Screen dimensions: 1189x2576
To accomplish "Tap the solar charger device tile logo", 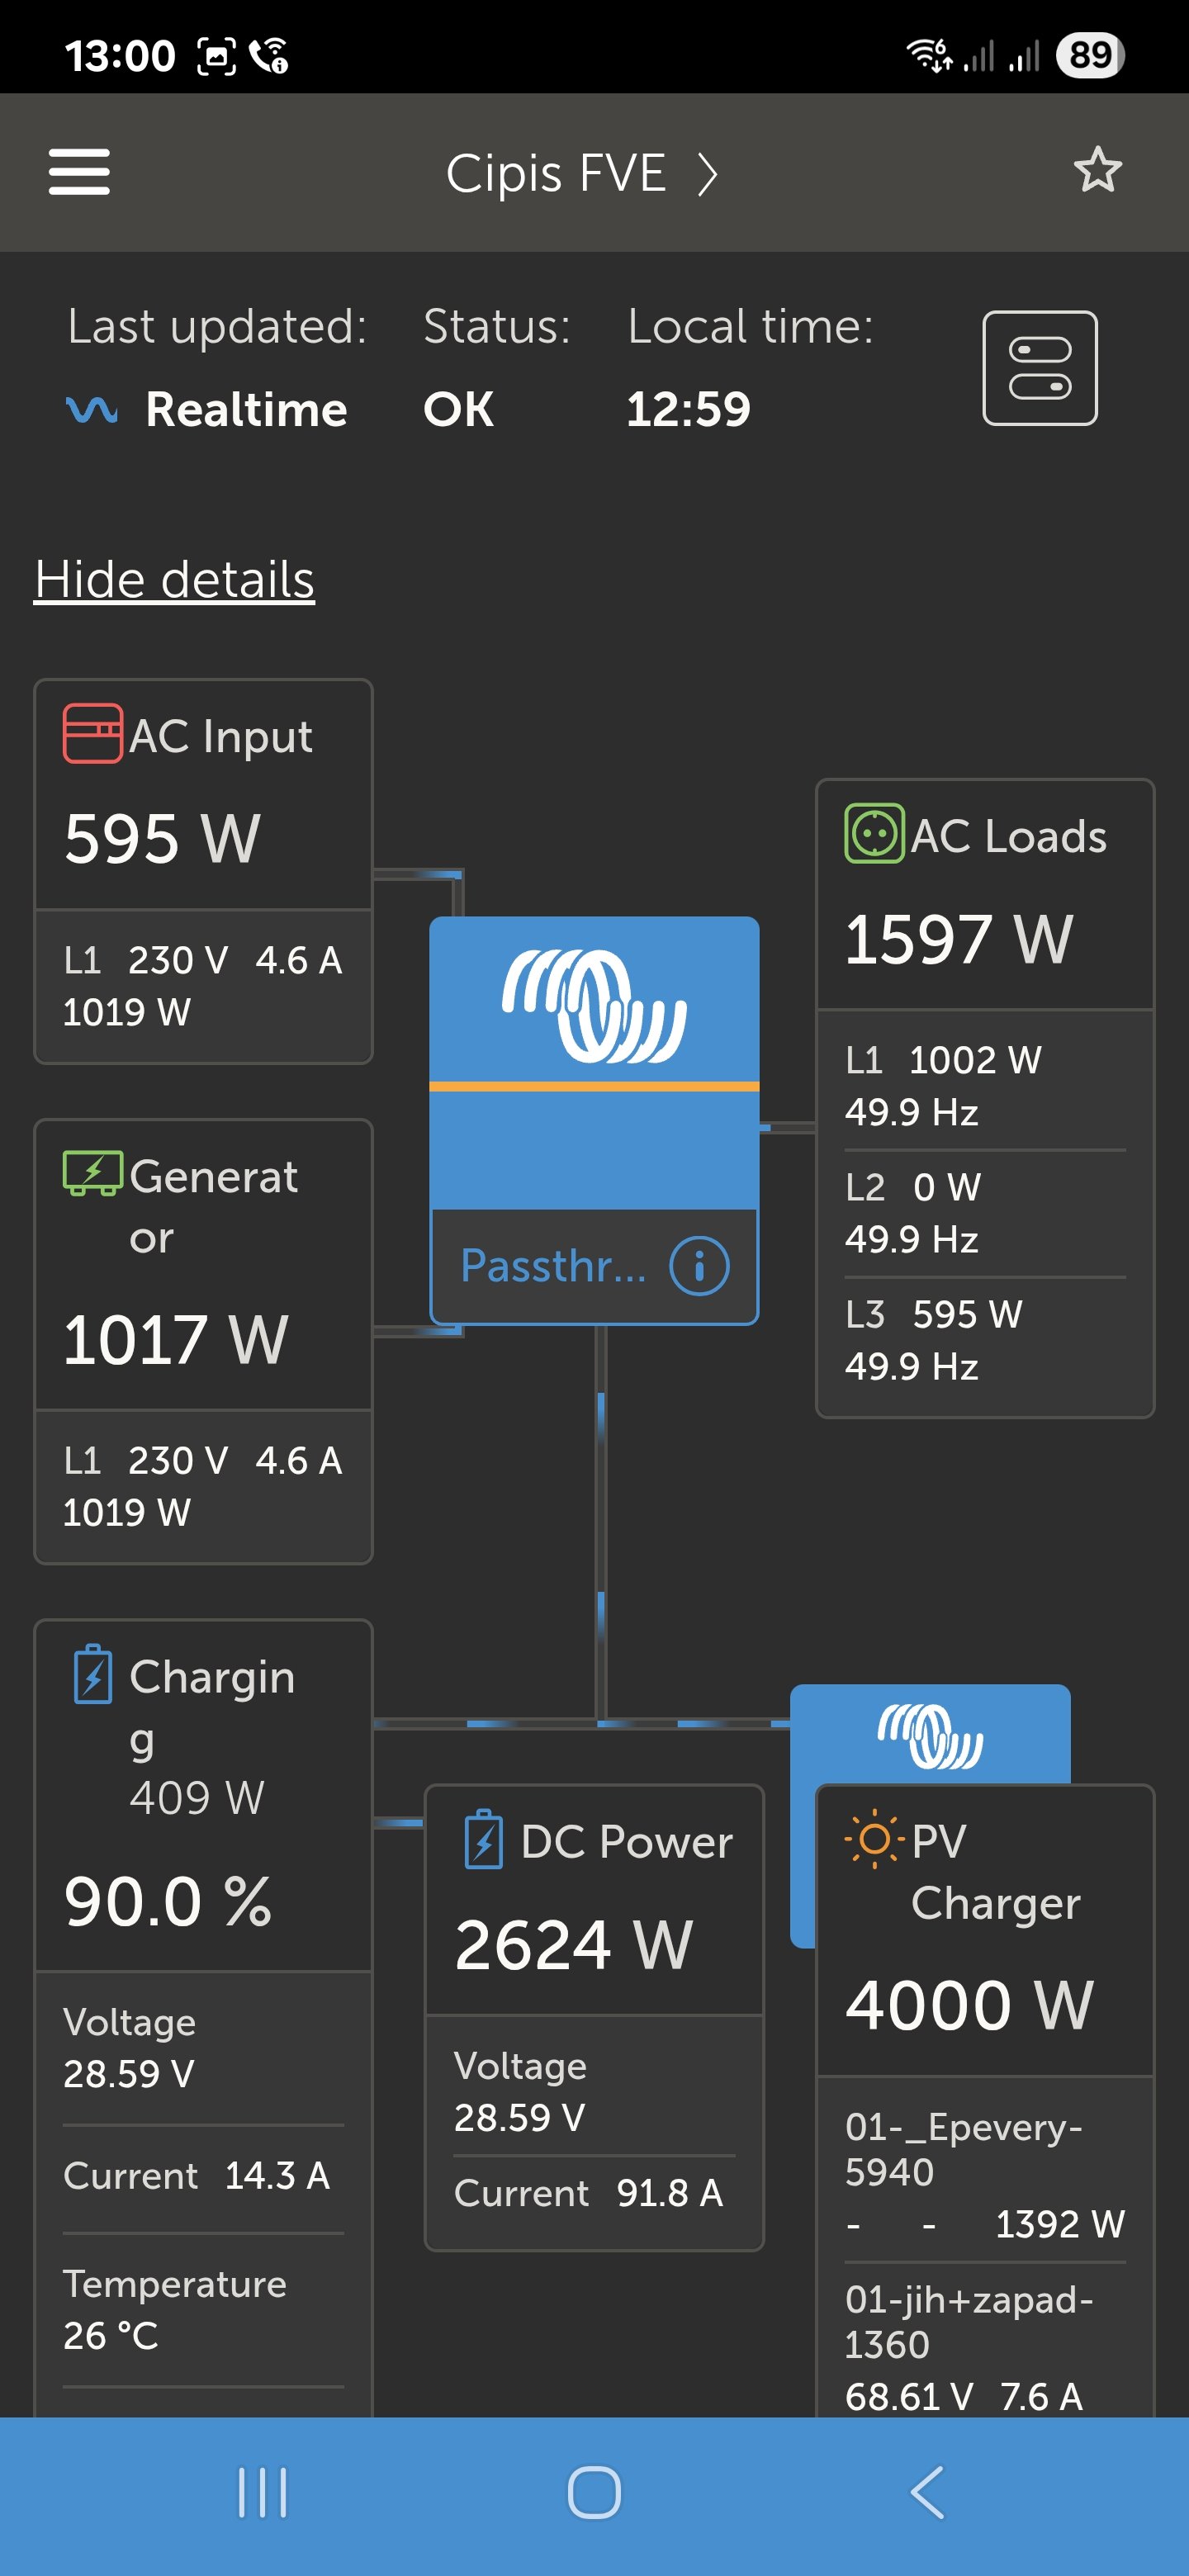I will 930,1735.
